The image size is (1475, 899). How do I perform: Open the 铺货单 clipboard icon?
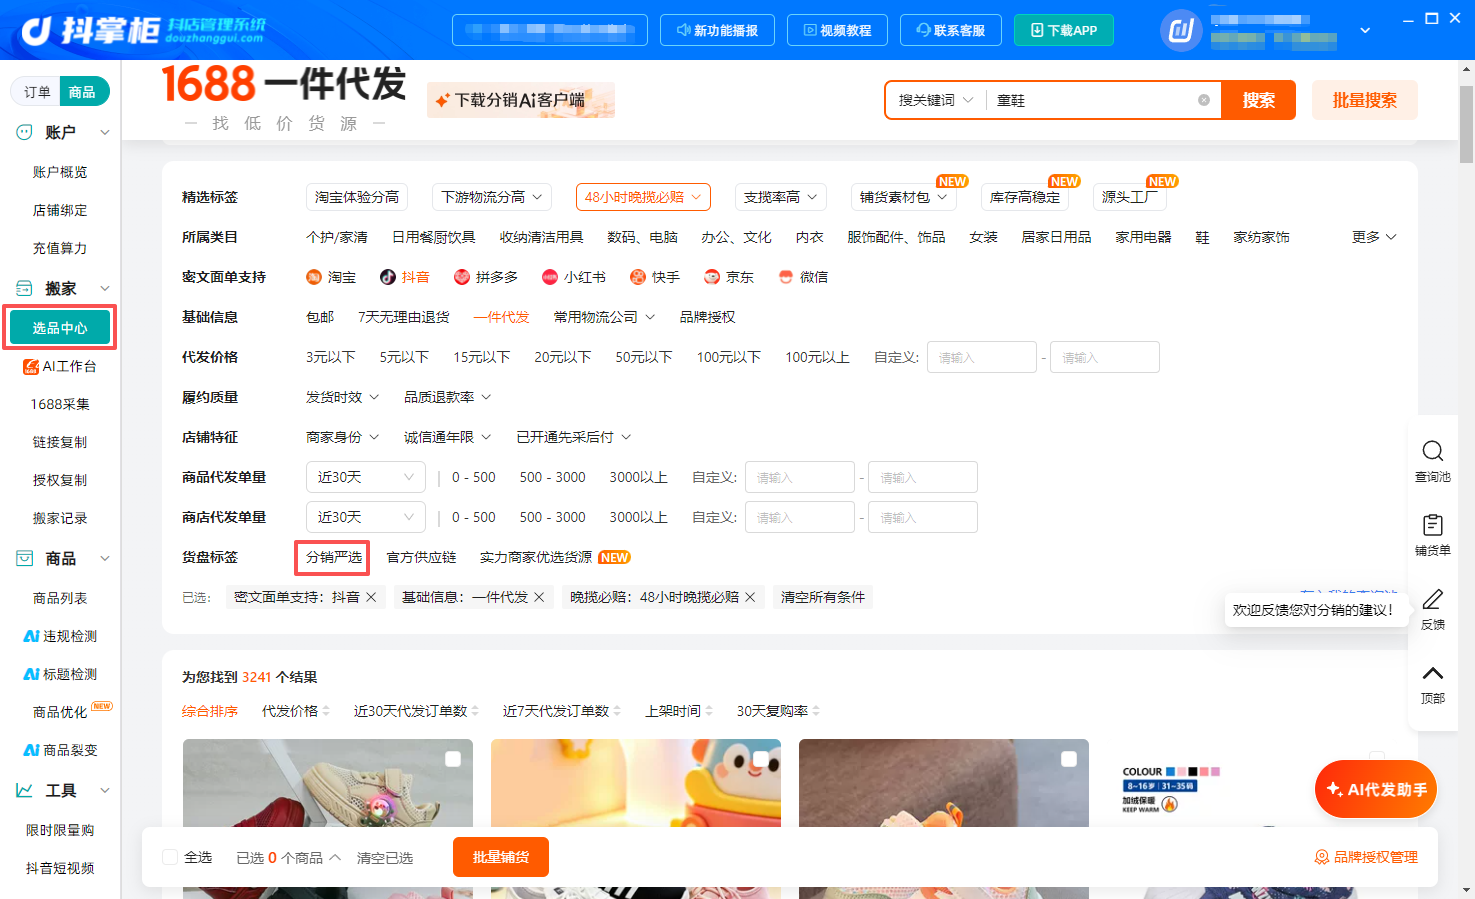1432,525
